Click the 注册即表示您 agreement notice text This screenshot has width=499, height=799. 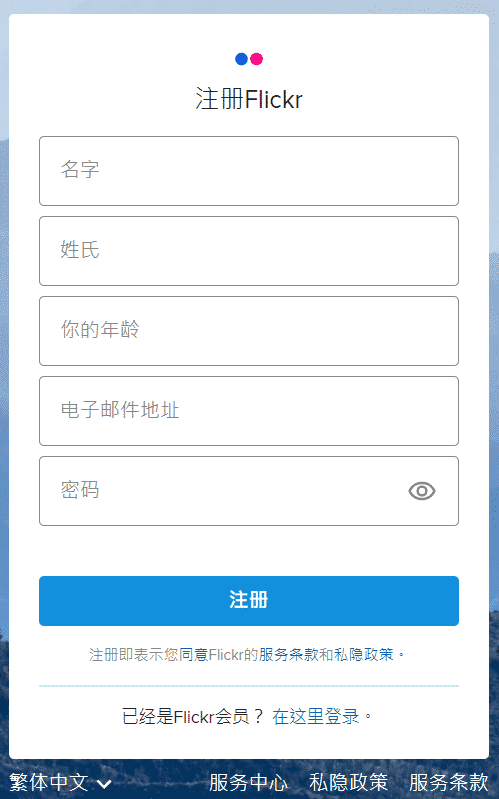(x=134, y=654)
